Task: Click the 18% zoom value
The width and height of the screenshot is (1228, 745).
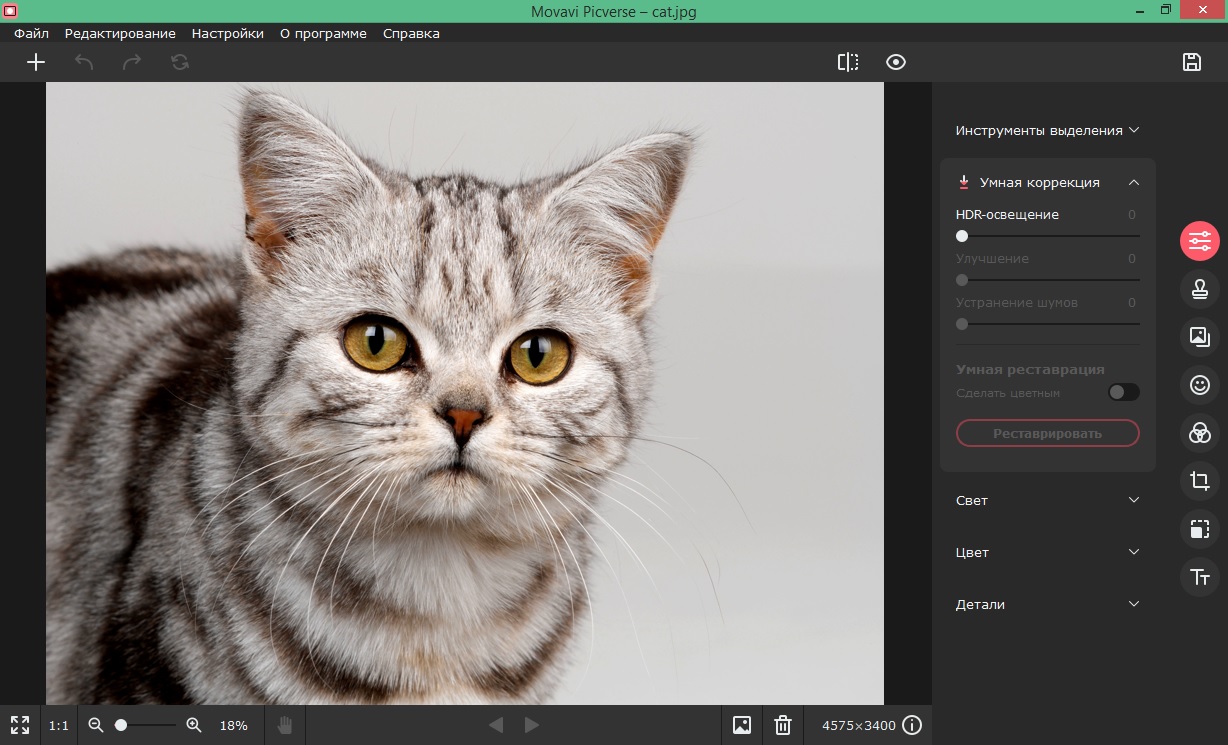Action: 233,726
